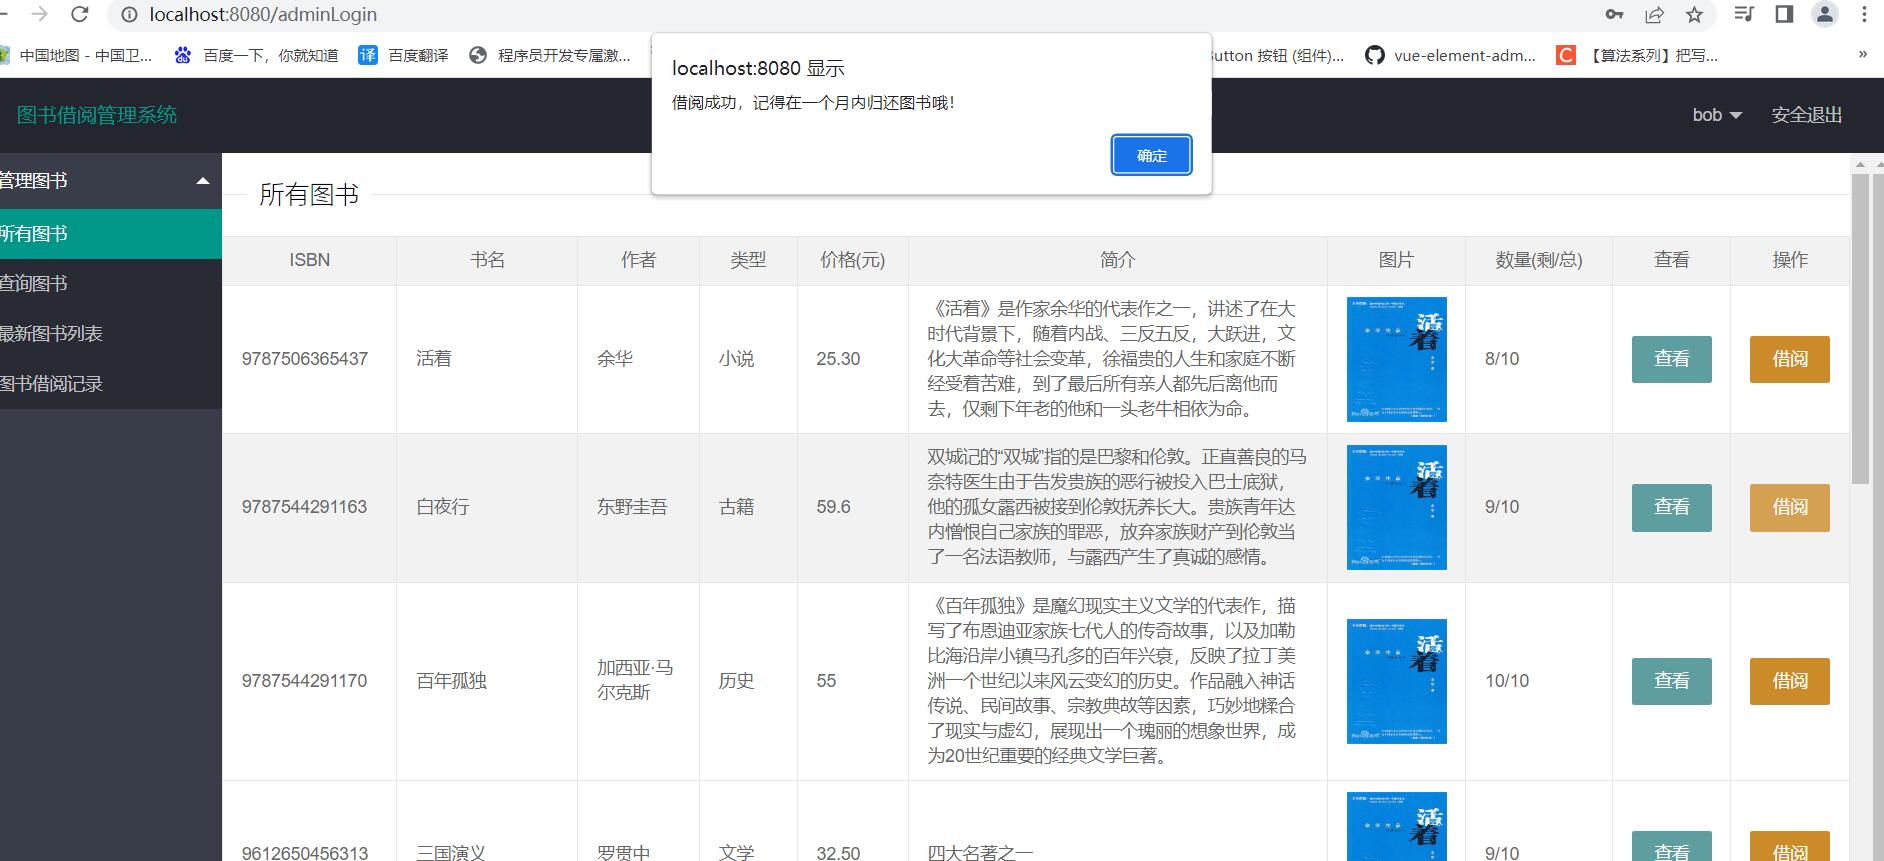Click the cover image of 活着 row
The width and height of the screenshot is (1884, 861).
tap(1396, 359)
